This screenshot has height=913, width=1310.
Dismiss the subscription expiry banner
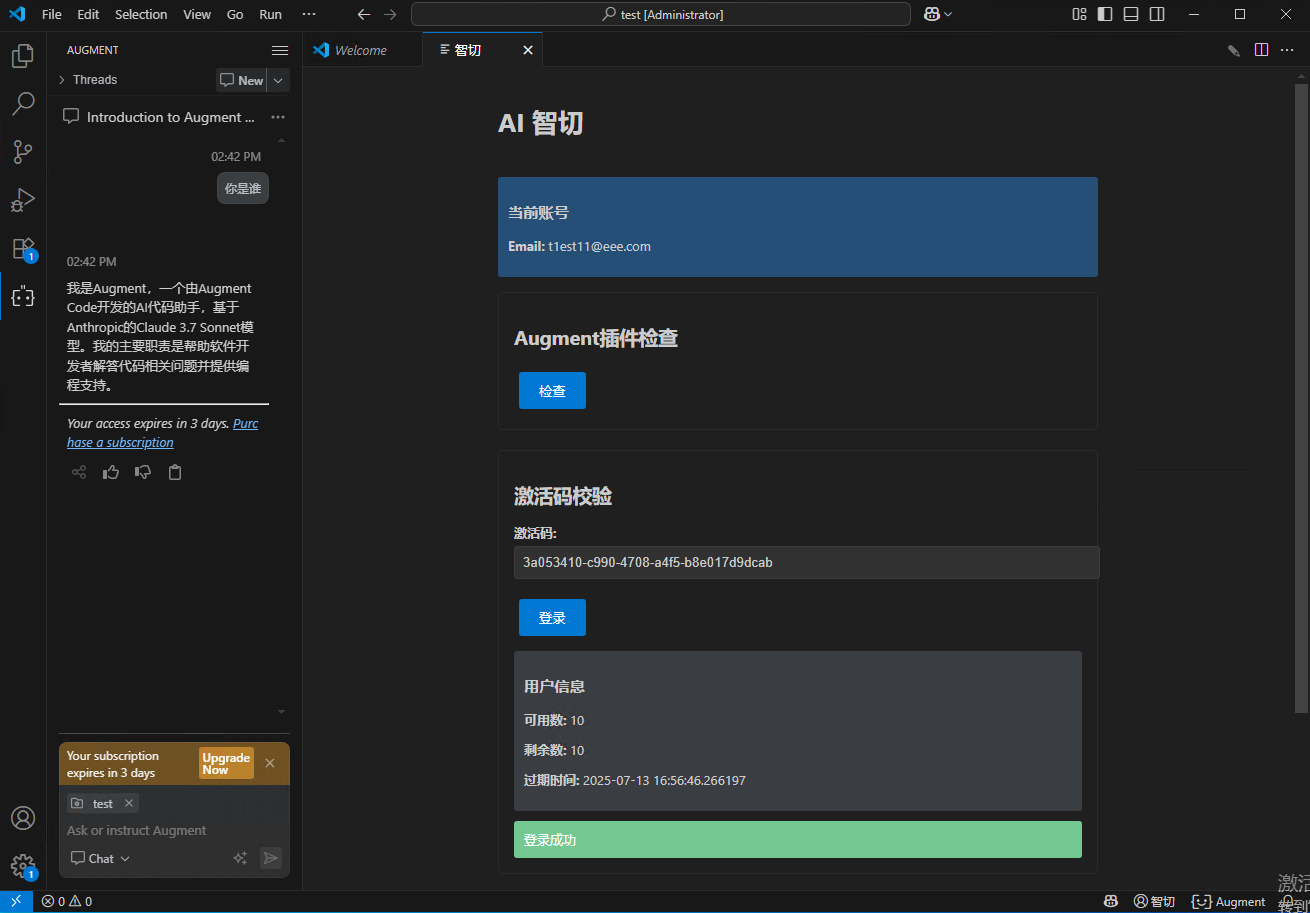(x=270, y=763)
